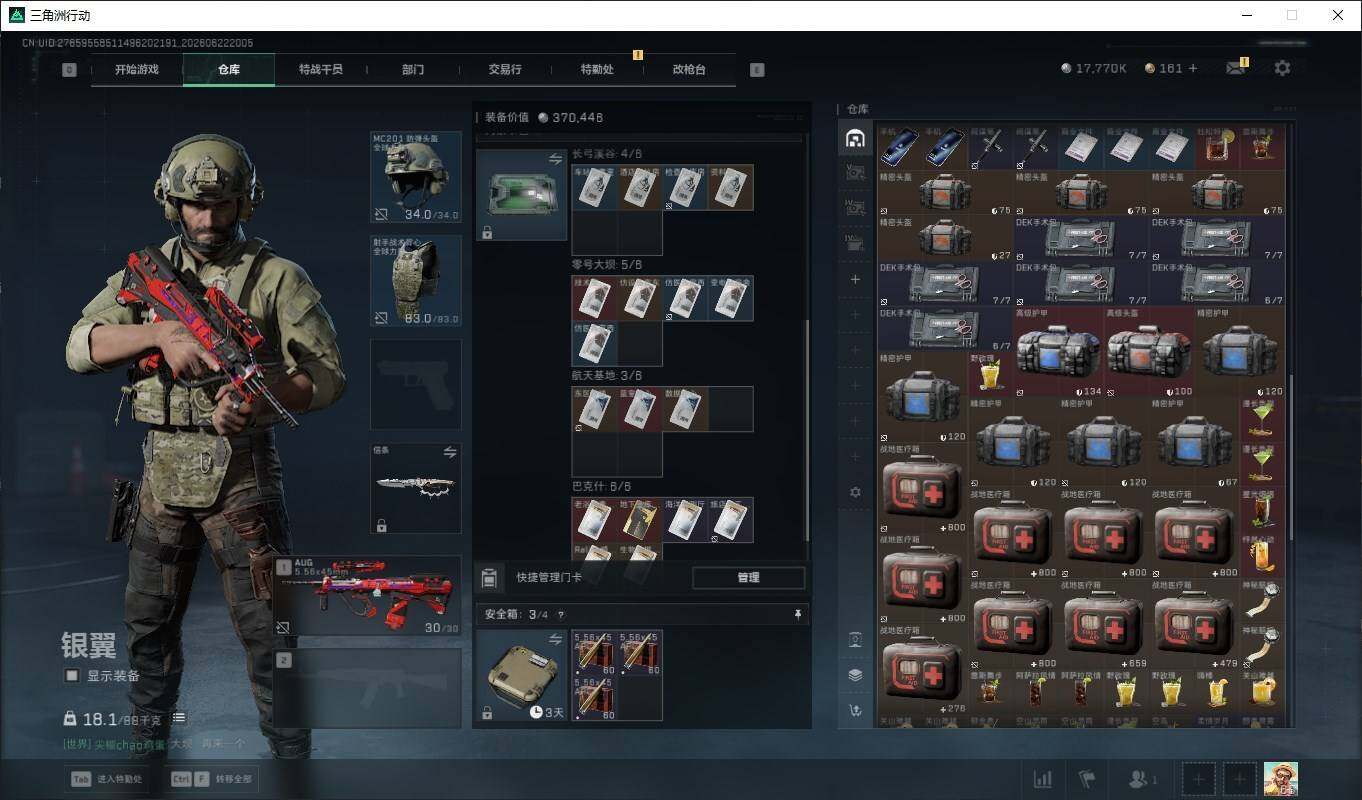Click the empty pistol slot

[x=416, y=384]
